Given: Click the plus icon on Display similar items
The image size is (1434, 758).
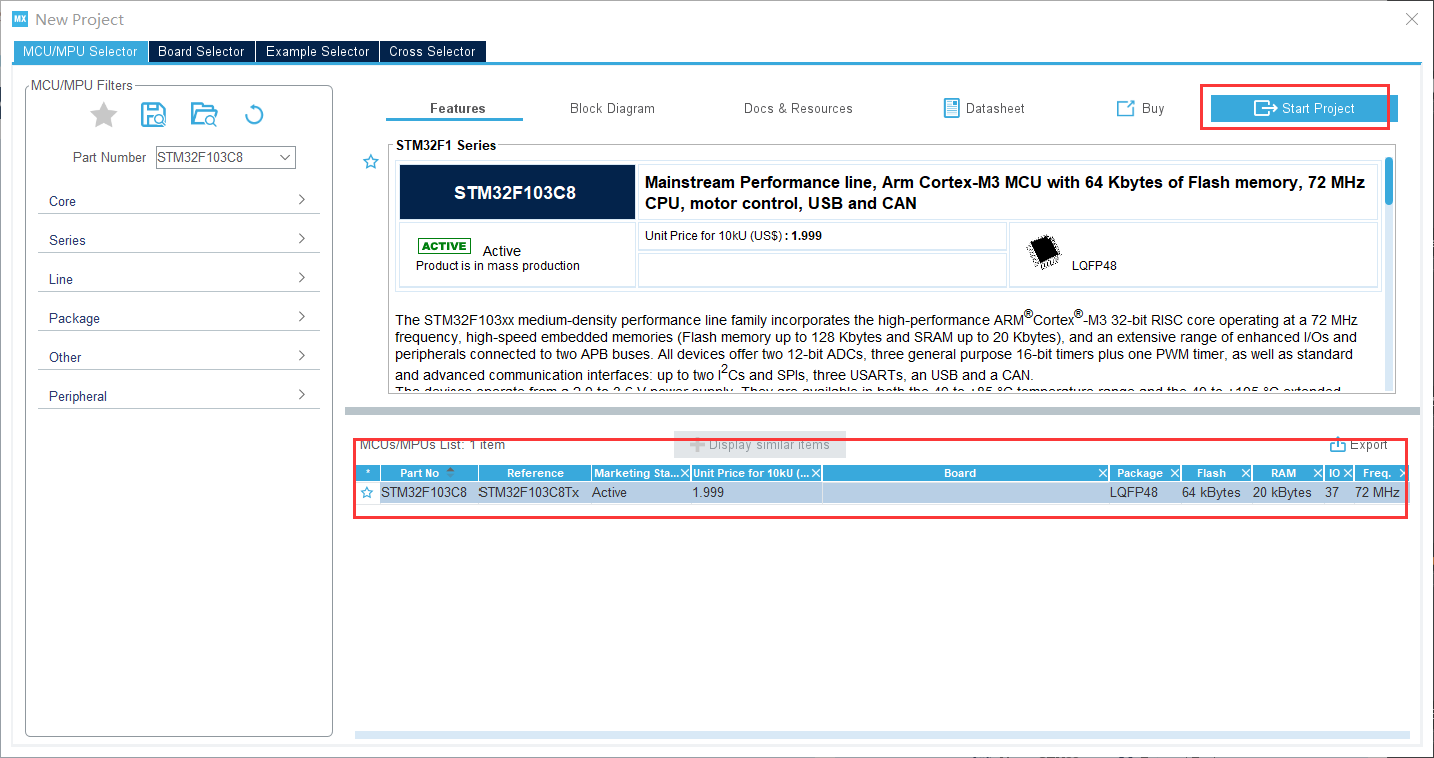Looking at the screenshot, I should pyautogui.click(x=698, y=445).
